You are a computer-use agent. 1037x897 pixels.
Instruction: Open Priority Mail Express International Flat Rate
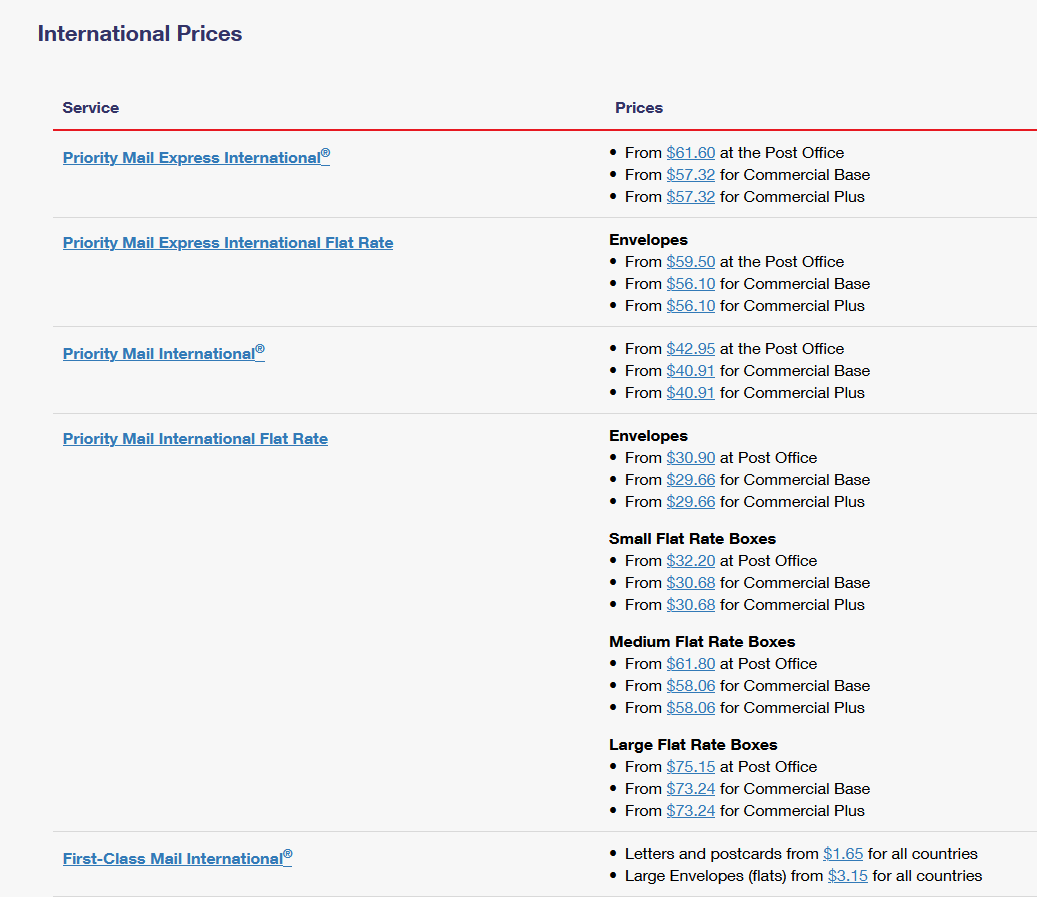click(228, 243)
